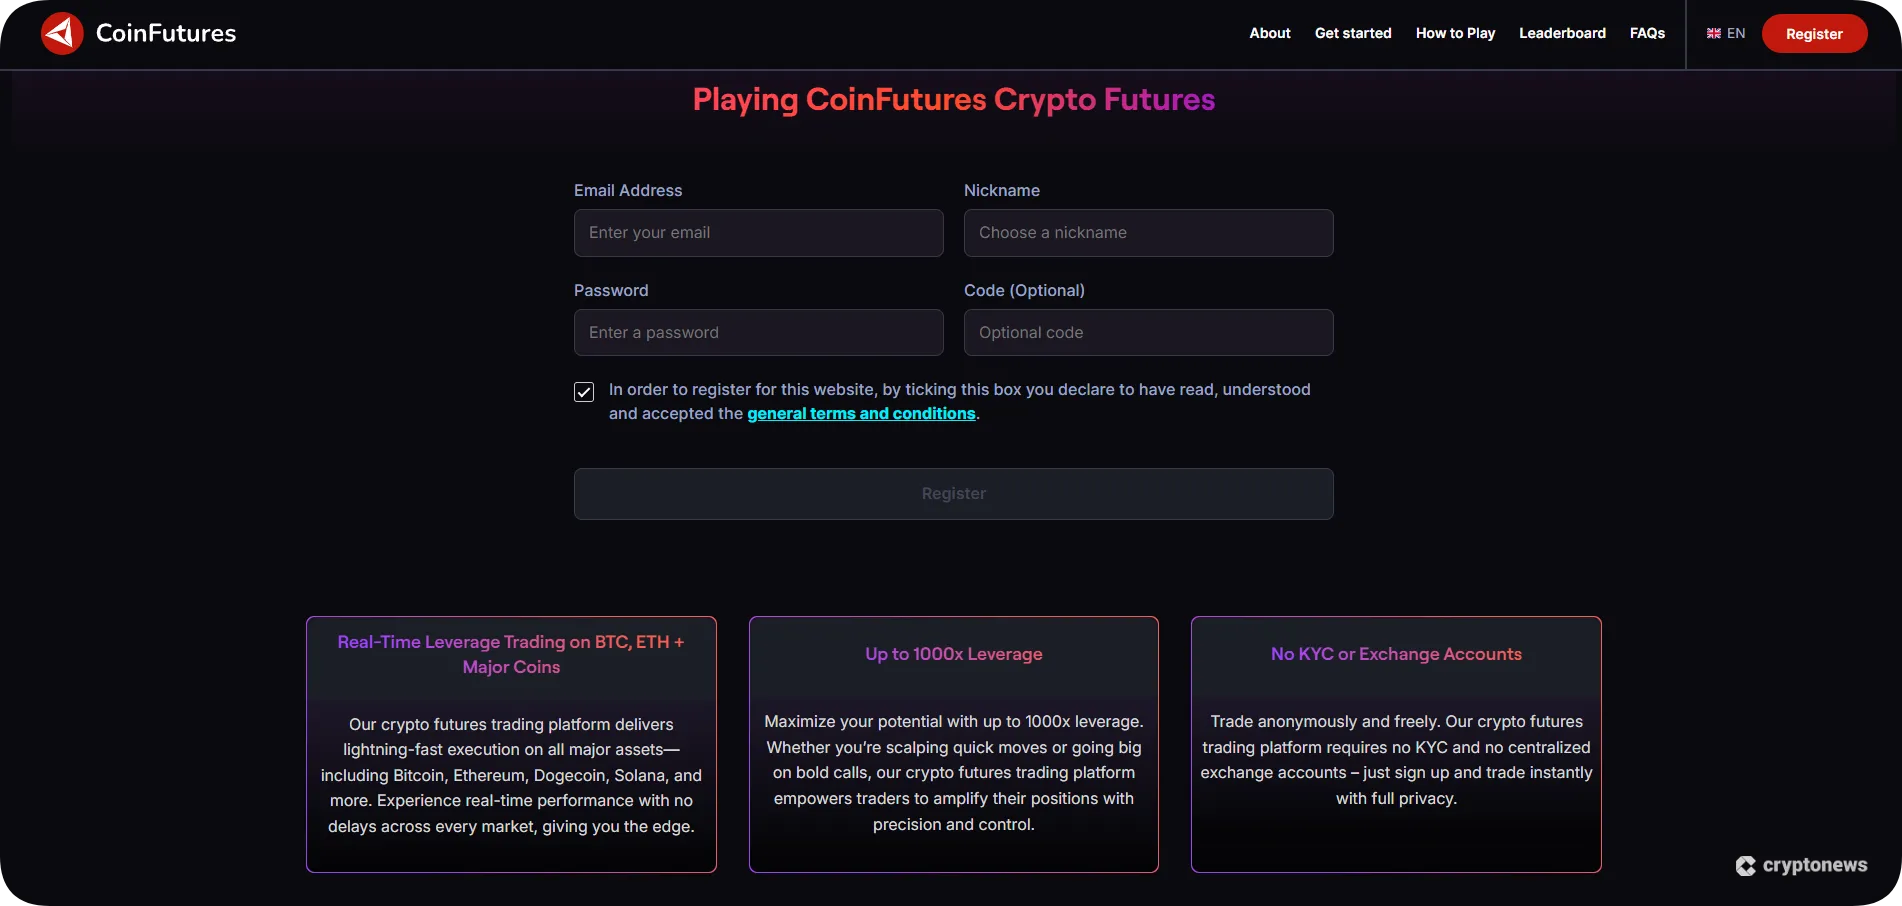The height and width of the screenshot is (906, 1902).
Task: Click the Up to 1000x Leverage card
Action: point(953,744)
